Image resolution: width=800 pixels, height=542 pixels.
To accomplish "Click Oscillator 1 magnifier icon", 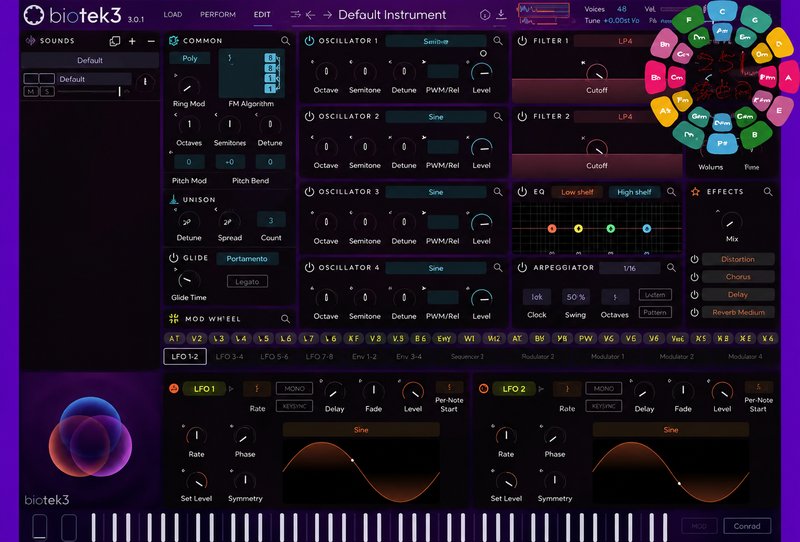I will click(497, 40).
